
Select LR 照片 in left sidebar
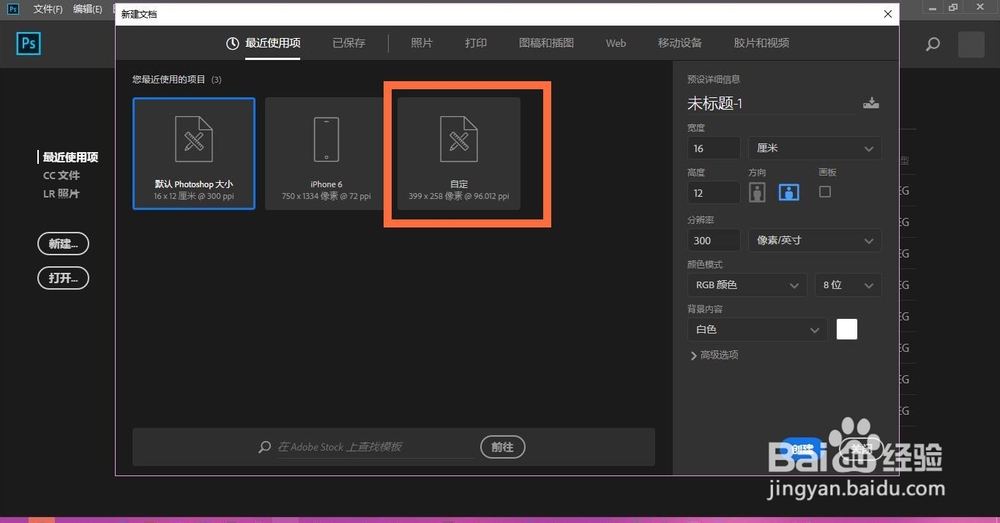pos(61,194)
